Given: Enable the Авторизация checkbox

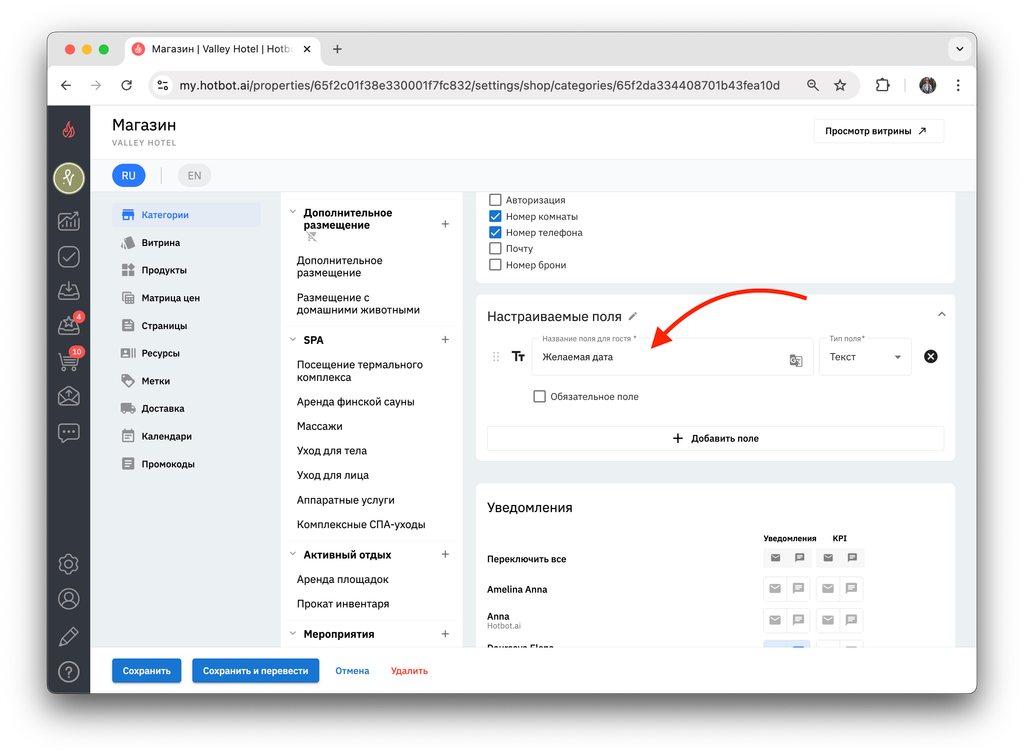Looking at the screenshot, I should click(x=495, y=200).
